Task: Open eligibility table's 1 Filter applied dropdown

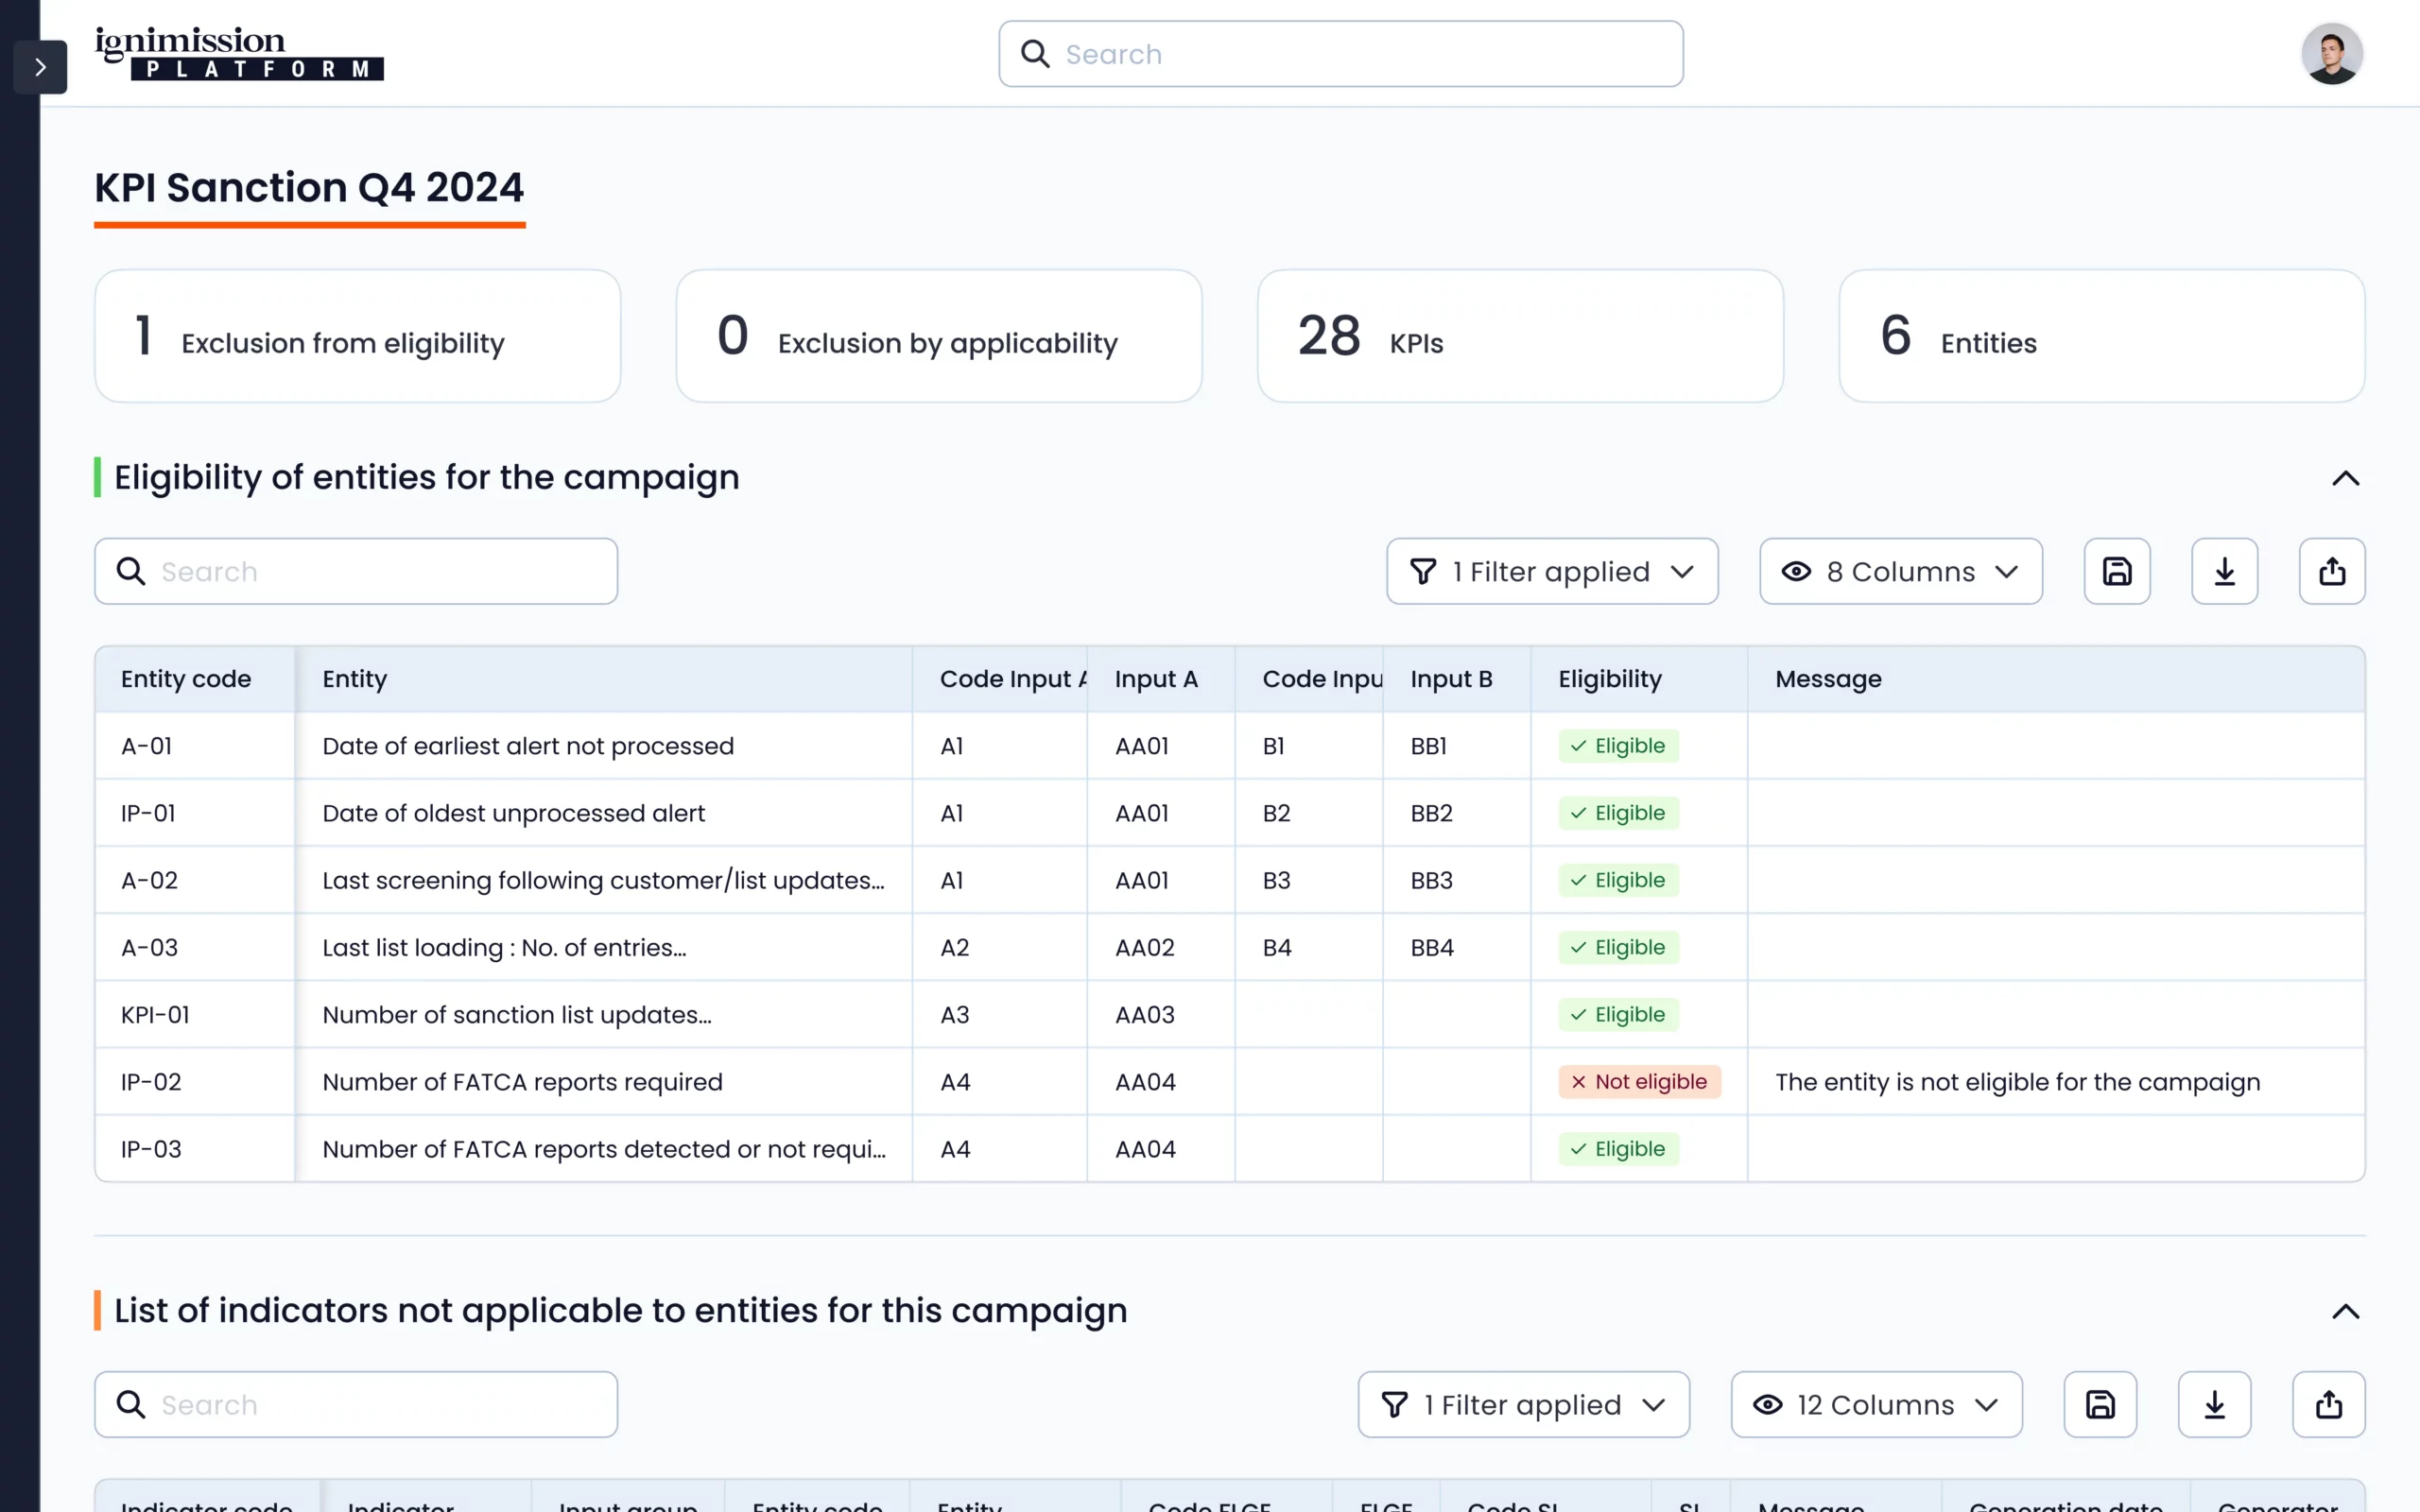Action: (x=1551, y=571)
